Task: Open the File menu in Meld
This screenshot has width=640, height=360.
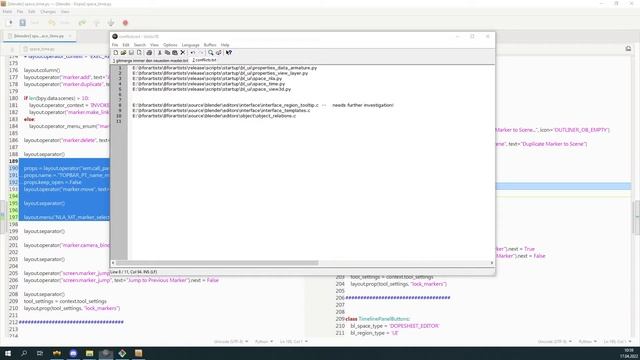Action: click(x=20, y=12)
